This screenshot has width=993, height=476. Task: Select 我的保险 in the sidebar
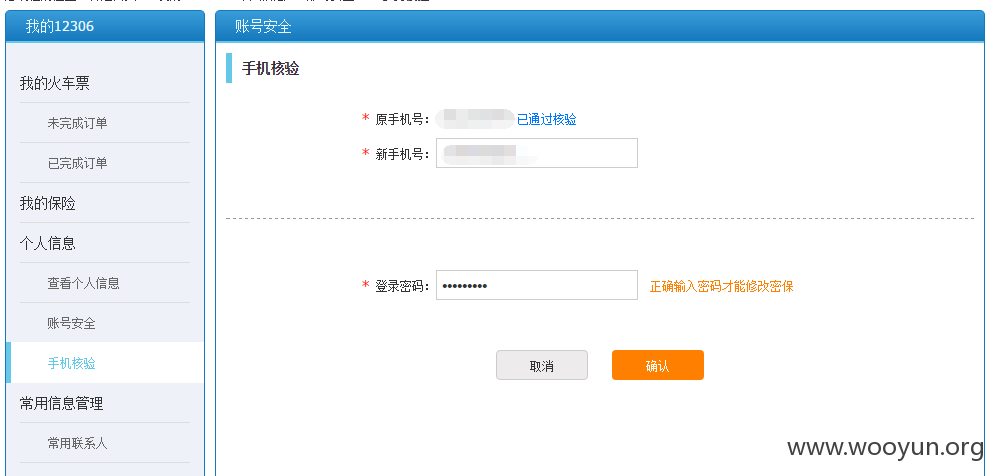click(x=47, y=204)
